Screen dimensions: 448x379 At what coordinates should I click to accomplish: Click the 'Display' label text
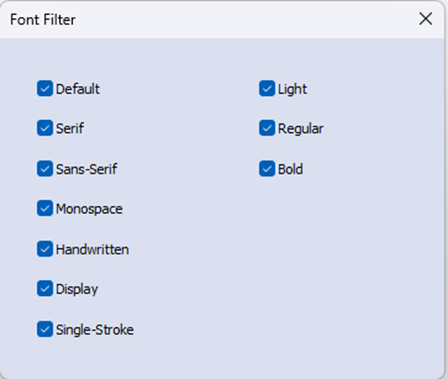tap(77, 289)
